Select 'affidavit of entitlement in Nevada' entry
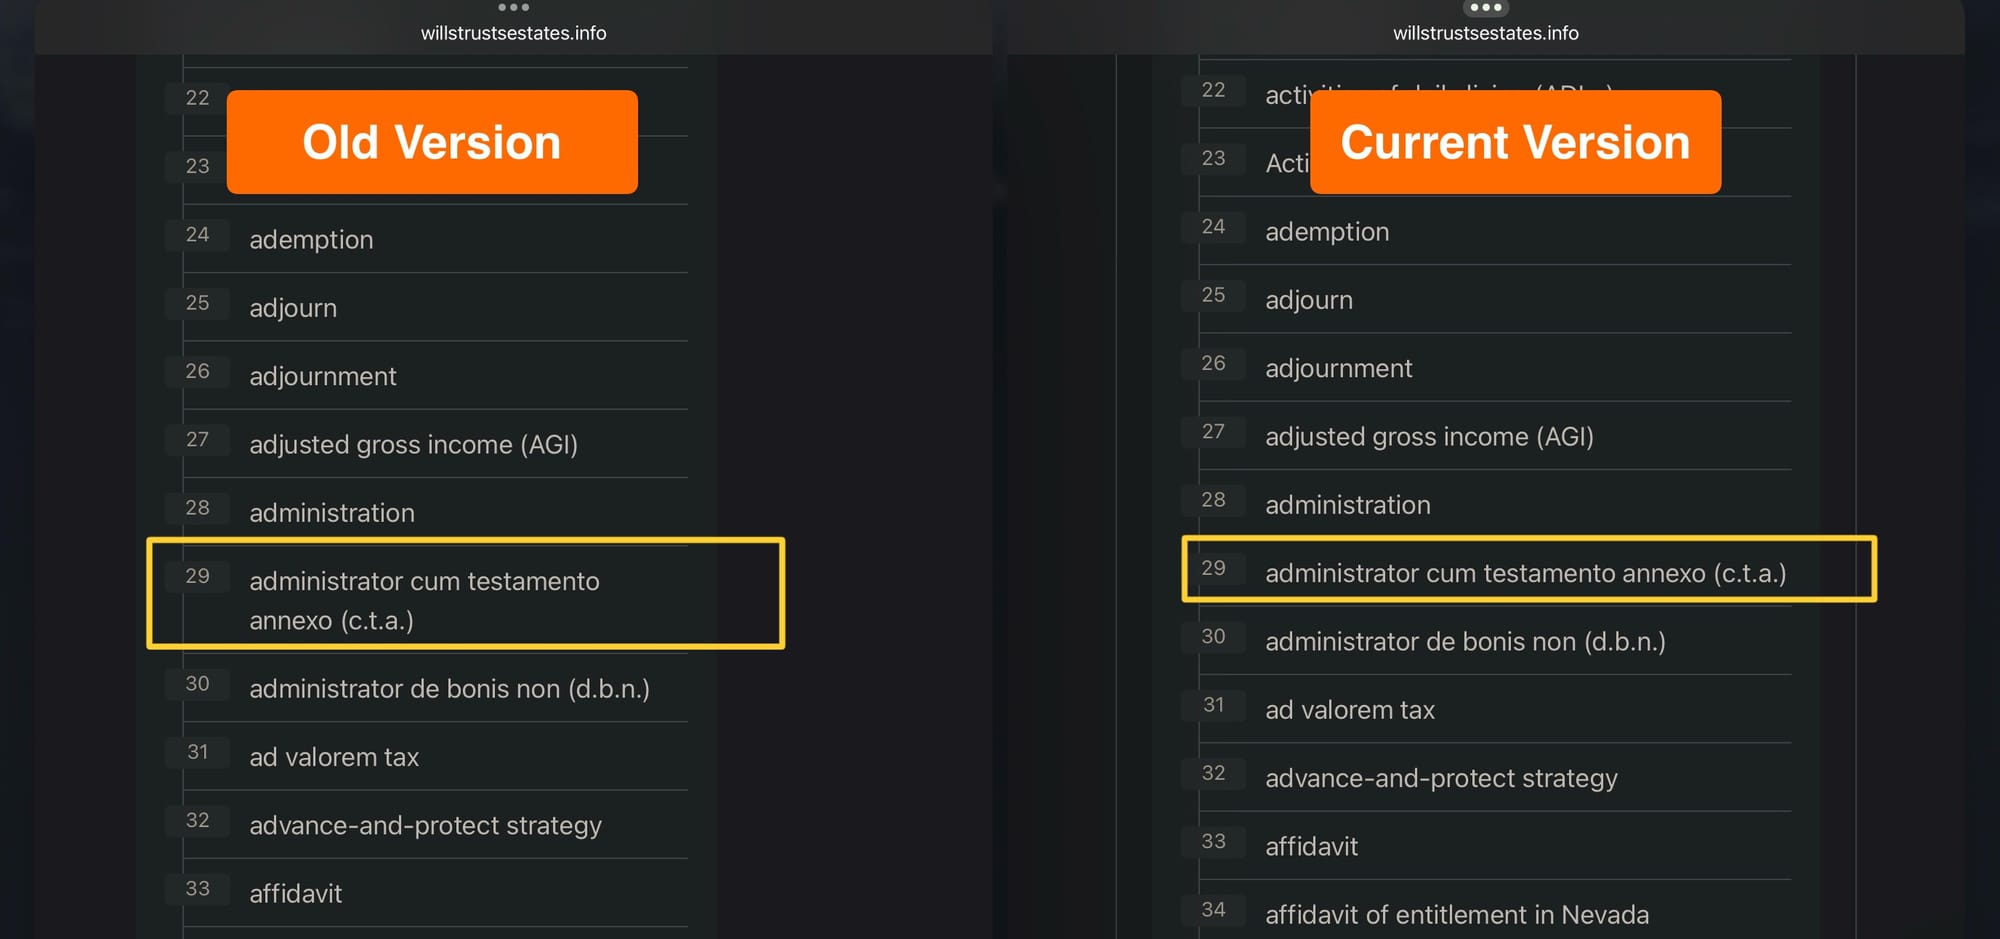 1457,915
